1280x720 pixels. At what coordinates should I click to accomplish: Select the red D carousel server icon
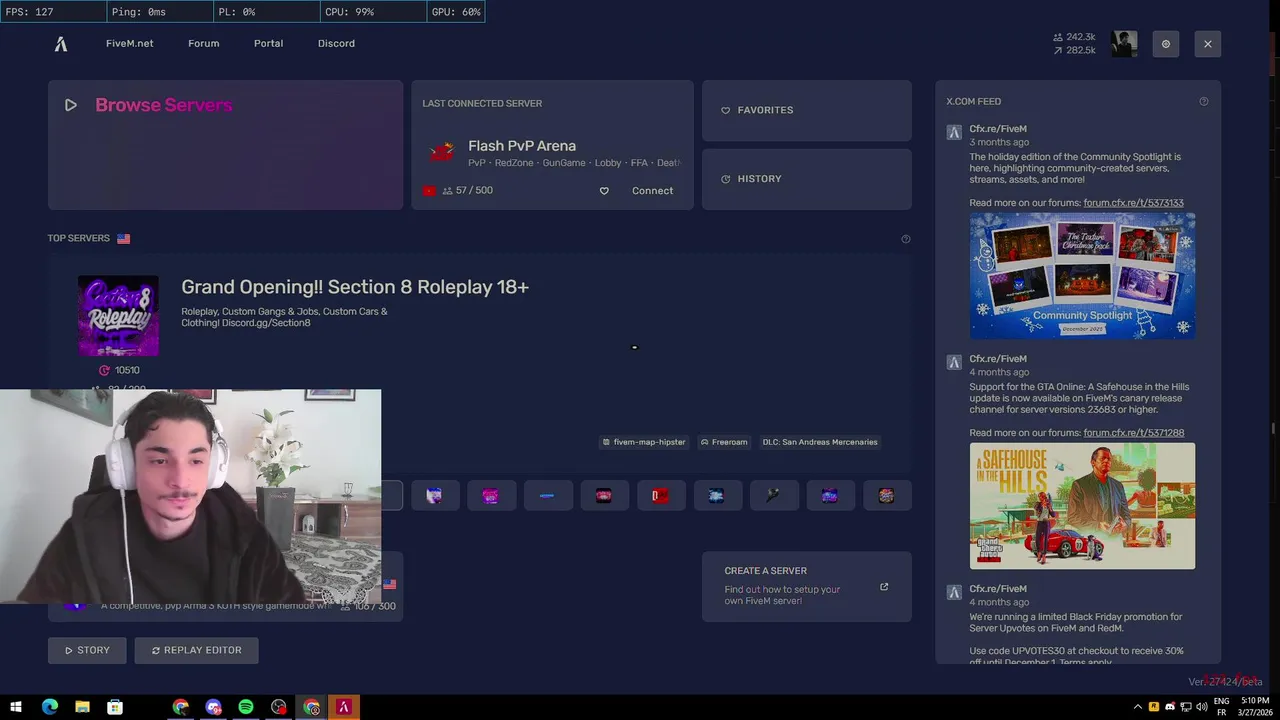[660, 496]
